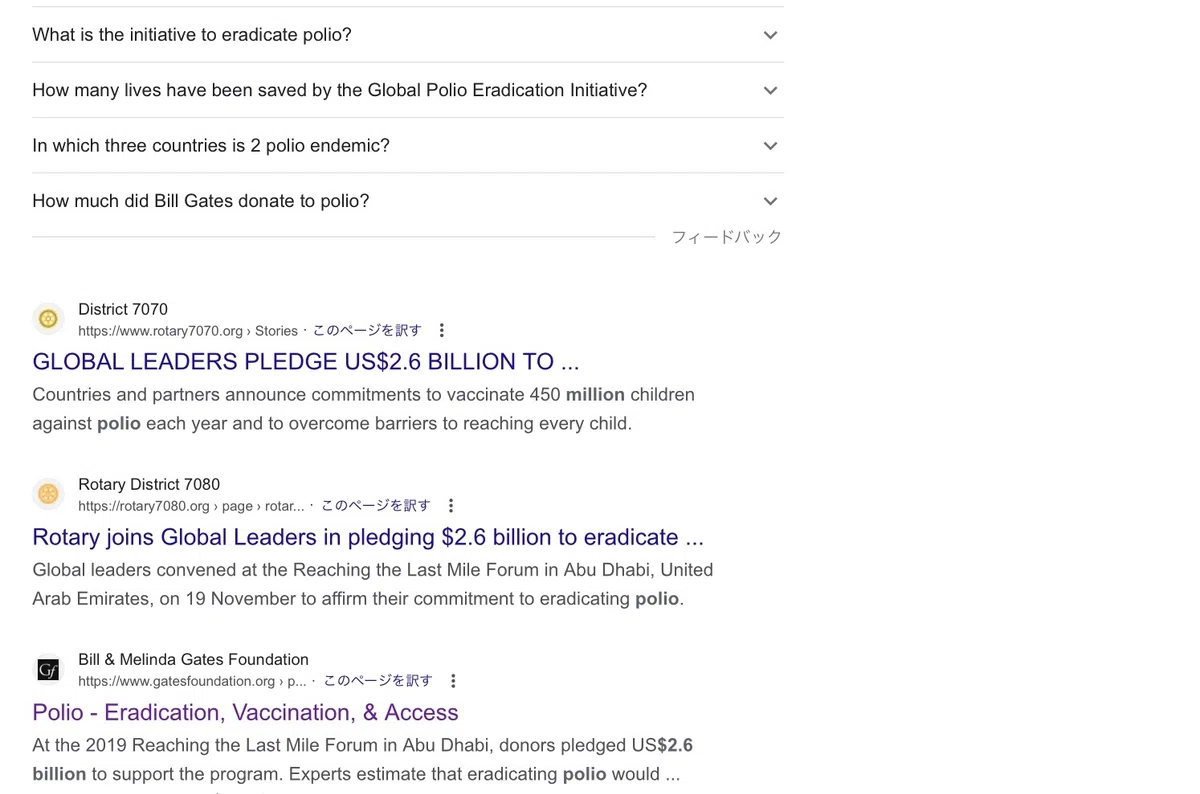The height and width of the screenshot is (794, 1200).
Task: Click the フィードバック feedback link
Action: pyautogui.click(x=727, y=237)
